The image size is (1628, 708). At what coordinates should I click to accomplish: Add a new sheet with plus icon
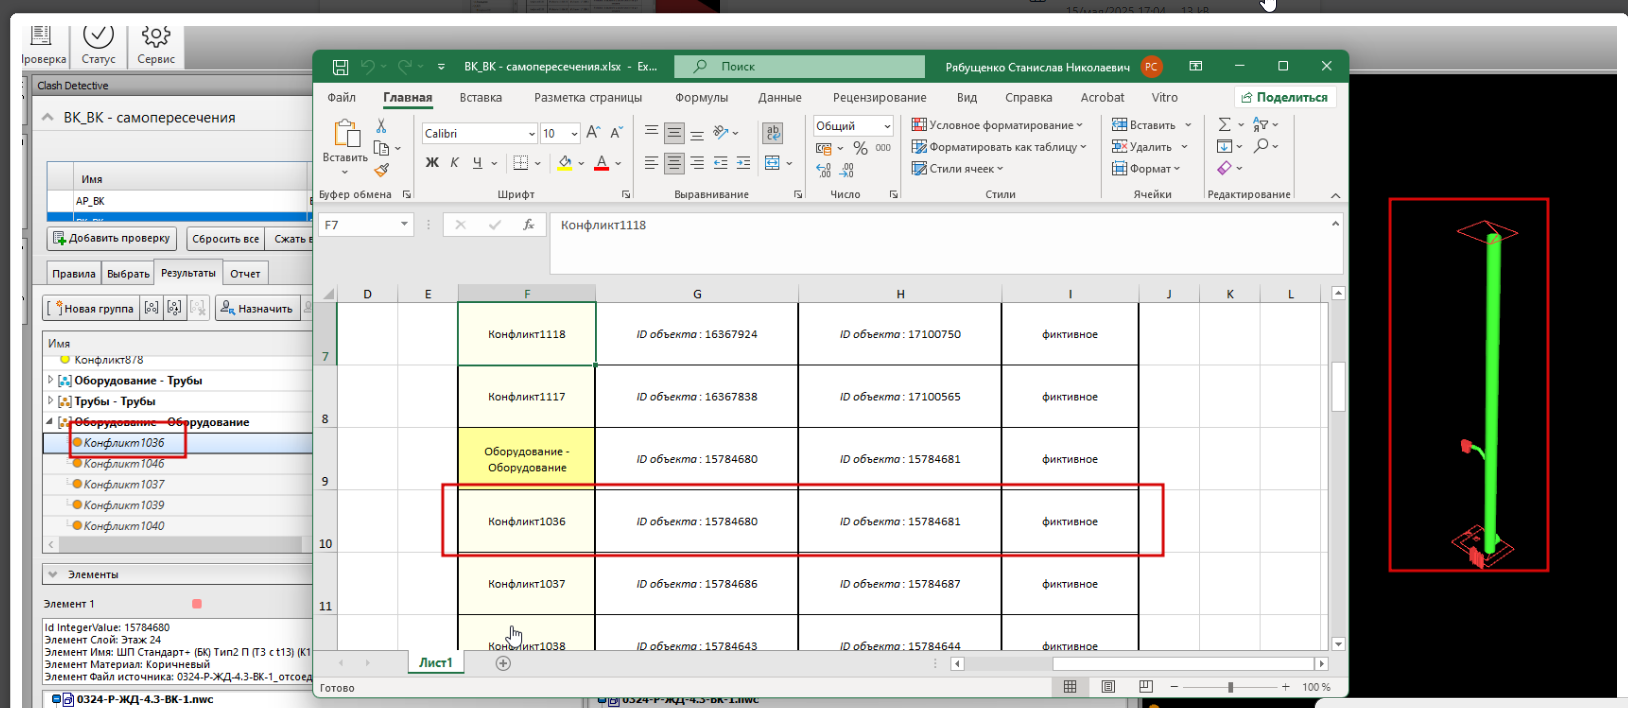(503, 663)
